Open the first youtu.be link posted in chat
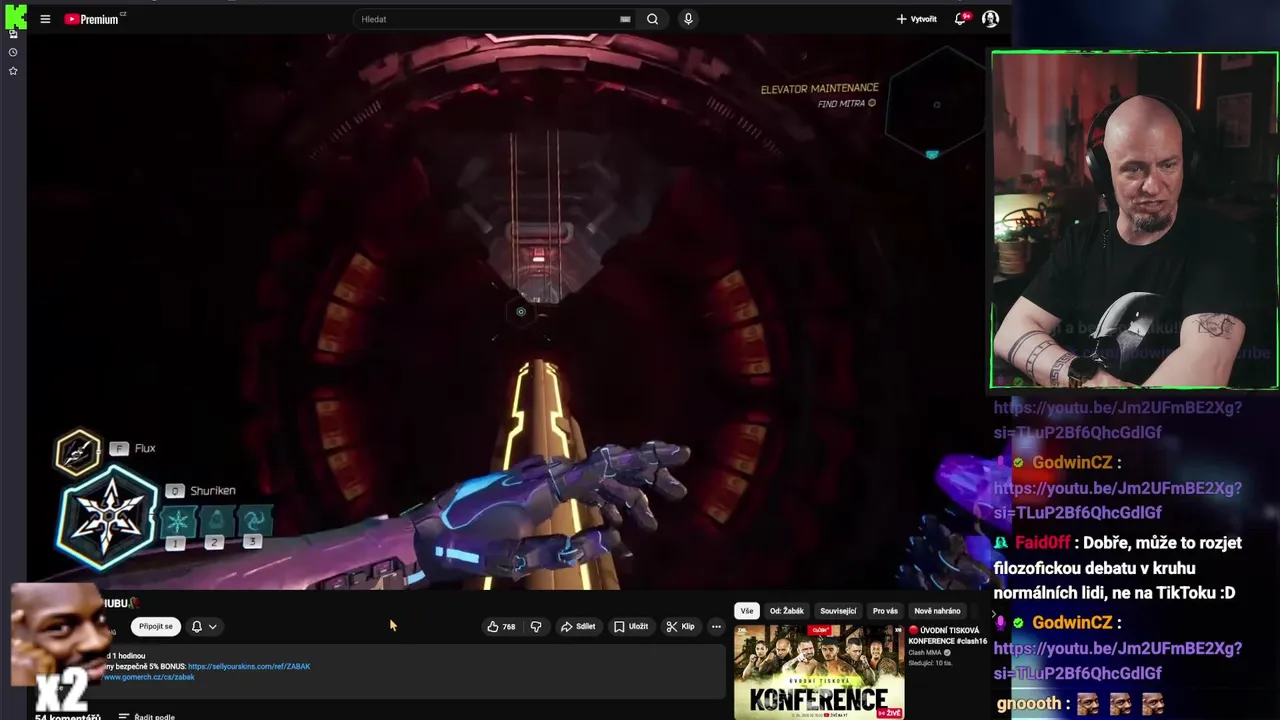This screenshot has width=1280, height=720. pyautogui.click(x=1117, y=420)
